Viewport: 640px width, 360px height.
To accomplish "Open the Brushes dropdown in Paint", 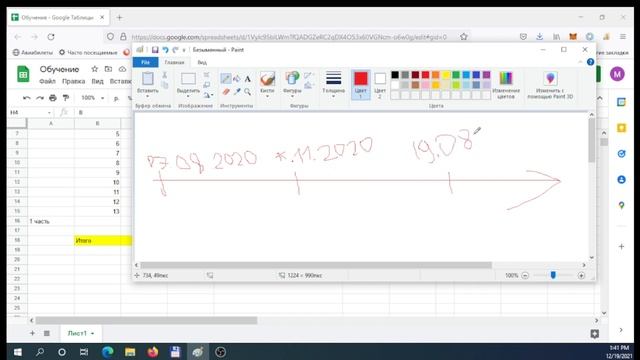I will (267, 96).
